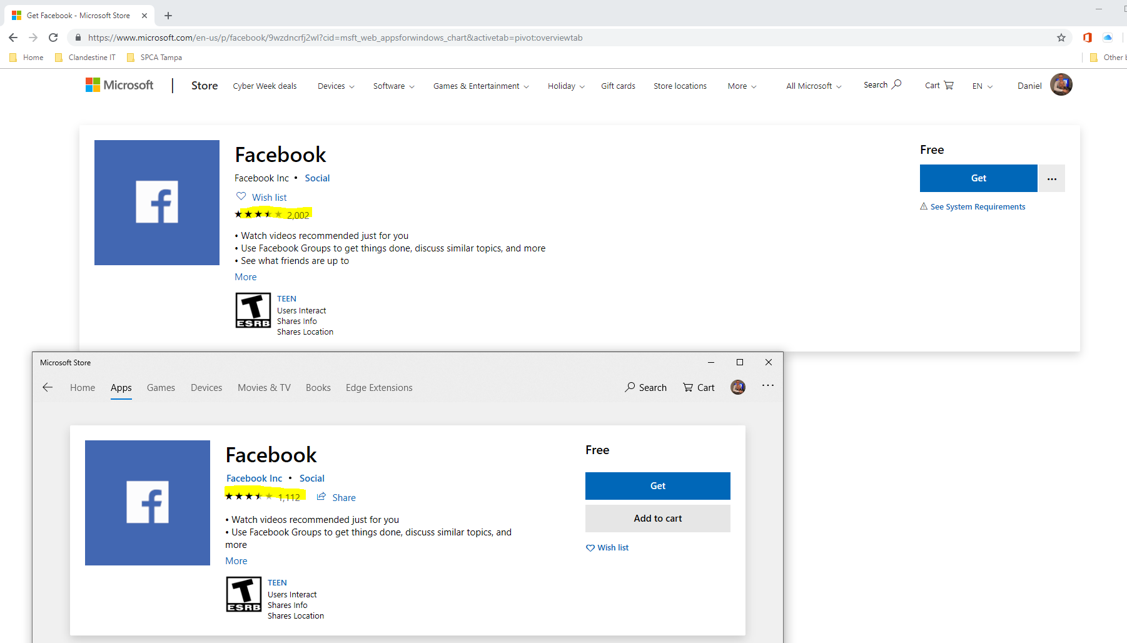Open Cyber Week deals on the website
Screen dimensions: 1127x643
tap(264, 85)
